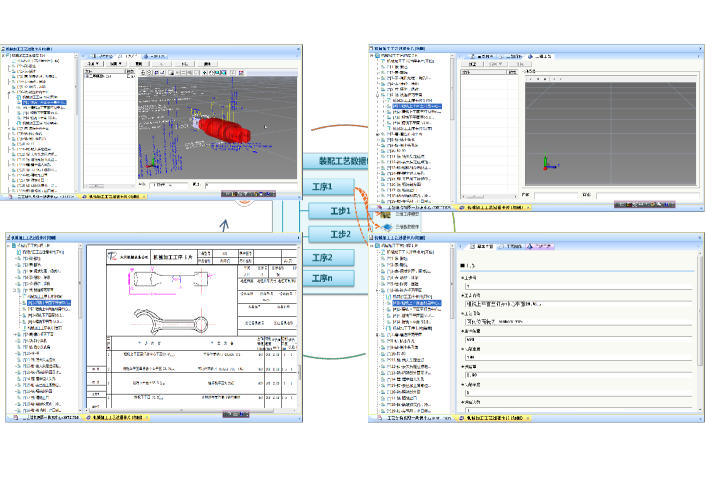Click the yellow 3D process model icon beside 工步1

(x=385, y=215)
